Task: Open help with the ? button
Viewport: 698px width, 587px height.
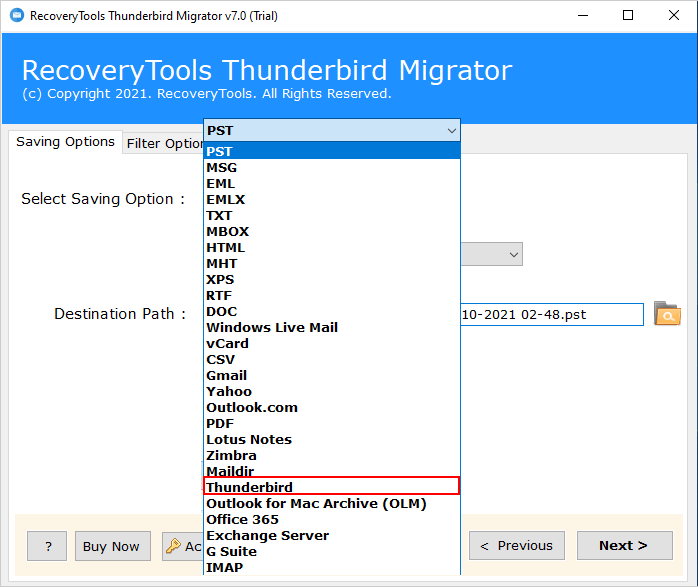Action: 47,546
